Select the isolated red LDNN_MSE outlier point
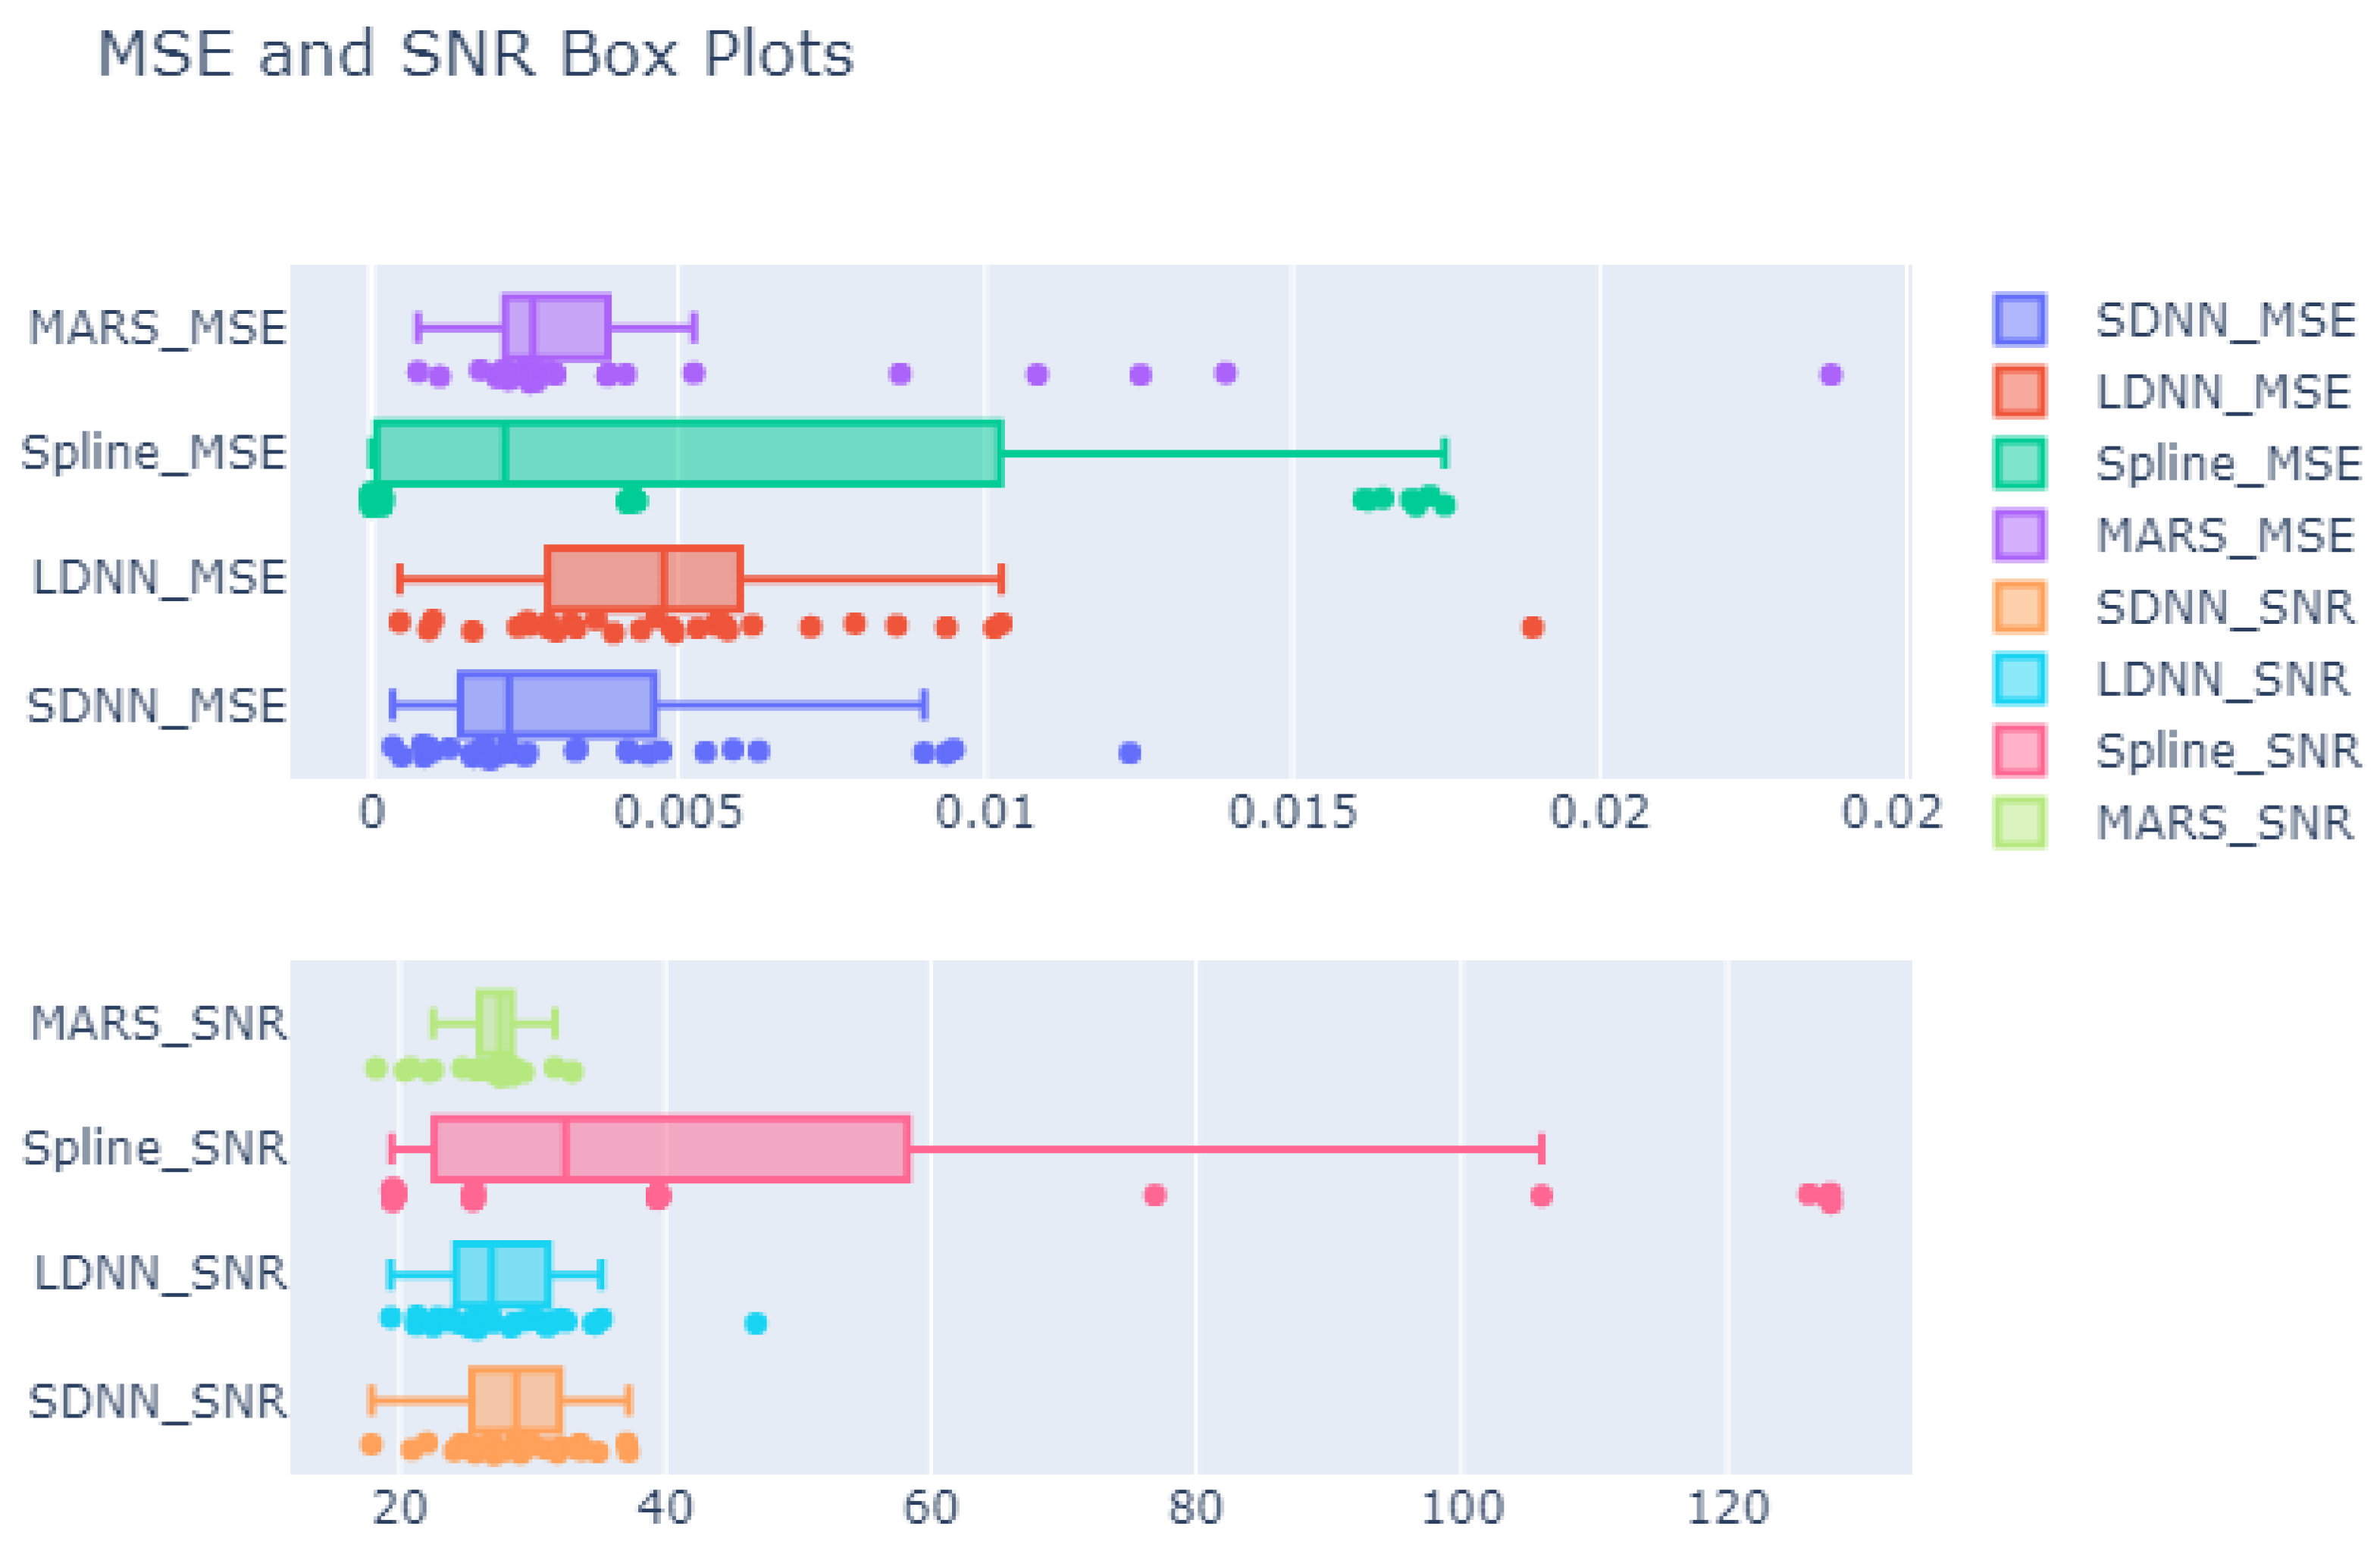This screenshot has width=2380, height=1554. 1532,627
